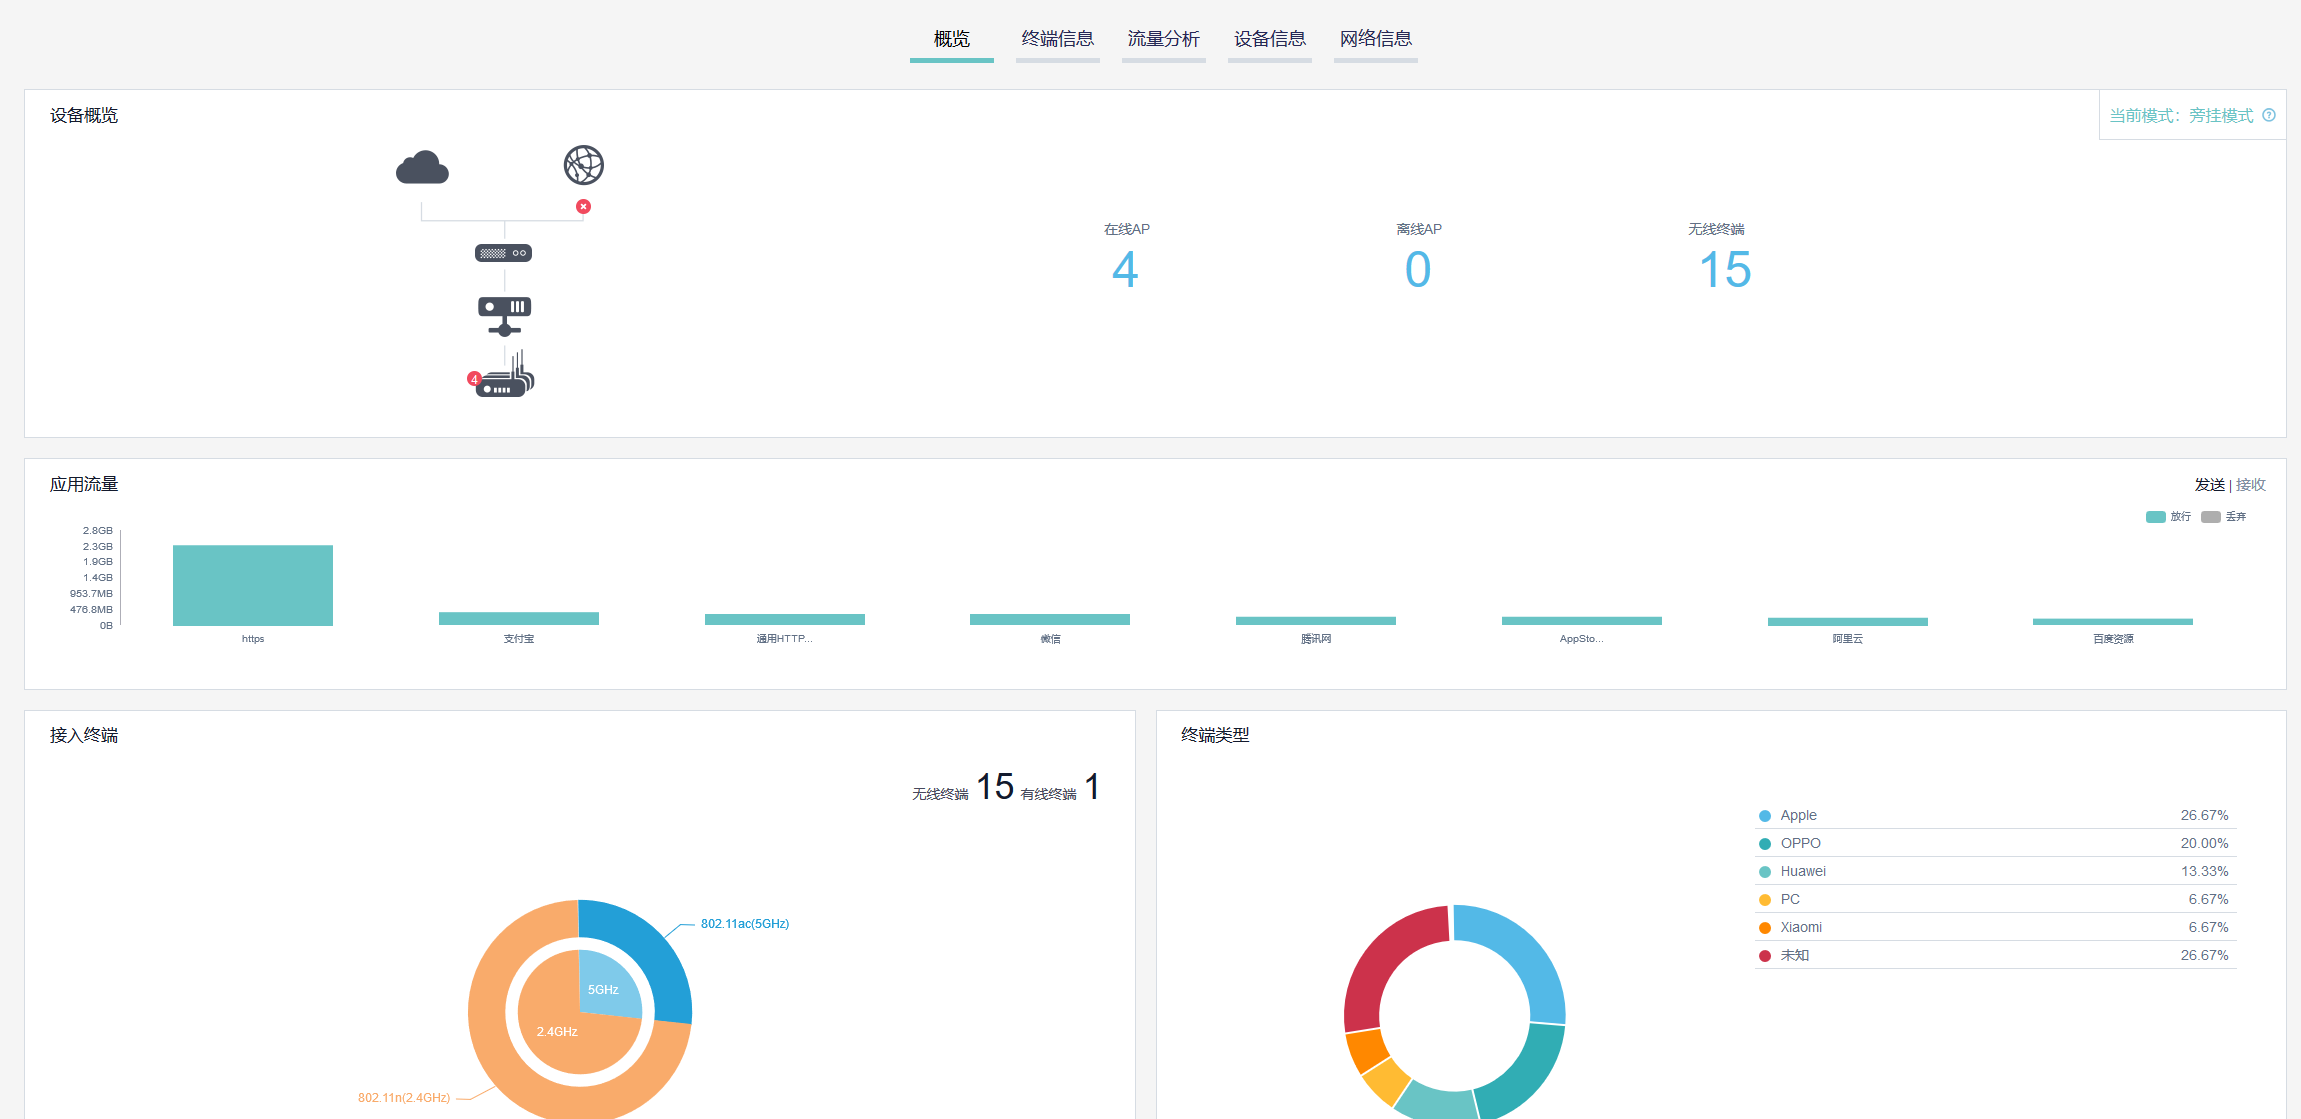Open the 流量分析 tab
2301x1119 pixels.
coord(1163,39)
